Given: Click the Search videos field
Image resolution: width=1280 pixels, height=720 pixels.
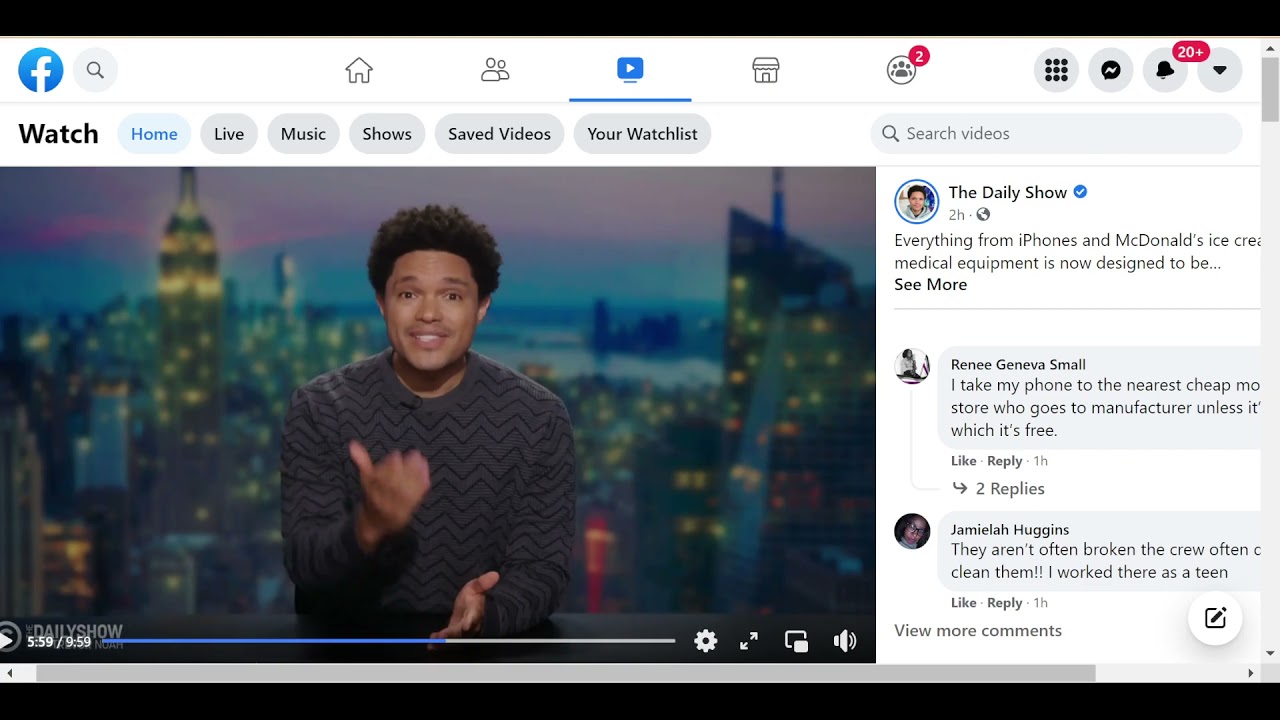Looking at the screenshot, I should (1056, 134).
